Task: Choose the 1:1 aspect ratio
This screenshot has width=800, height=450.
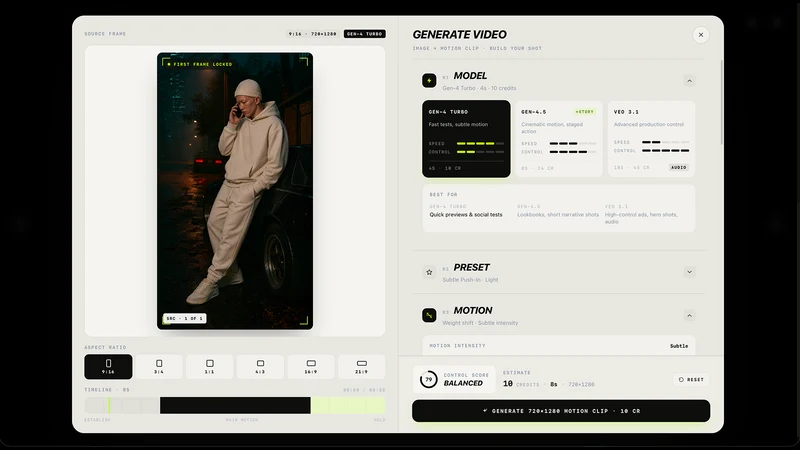Action: pyautogui.click(x=210, y=366)
